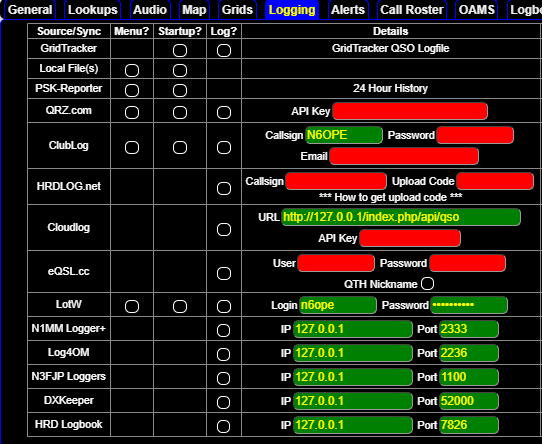Check Cloudlog Log checkbox
Image resolution: width=542 pixels, height=444 pixels.
point(224,229)
